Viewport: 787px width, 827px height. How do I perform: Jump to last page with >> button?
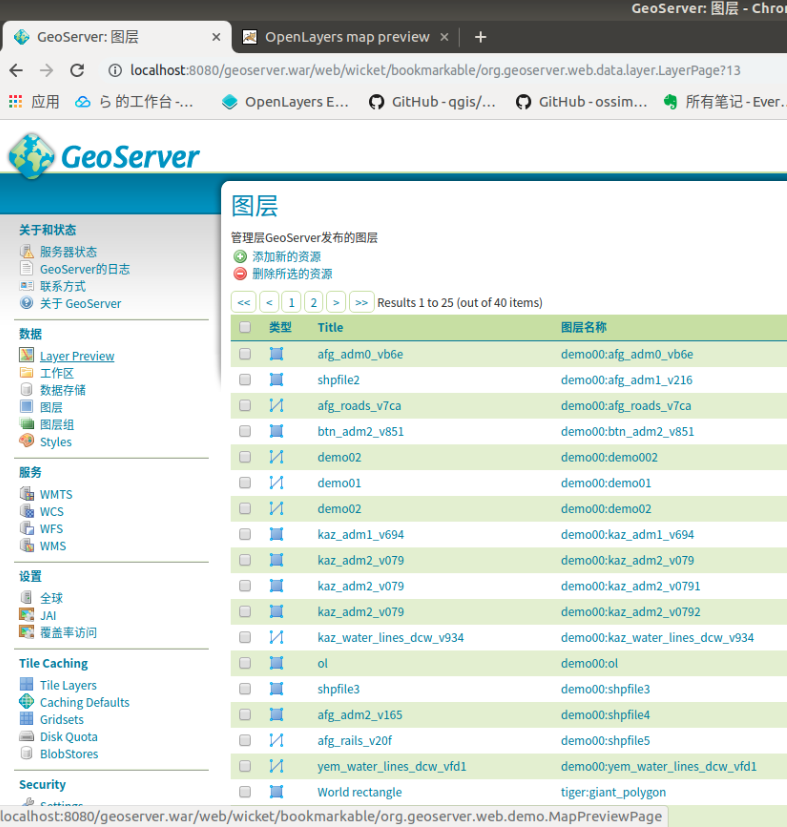click(x=361, y=302)
